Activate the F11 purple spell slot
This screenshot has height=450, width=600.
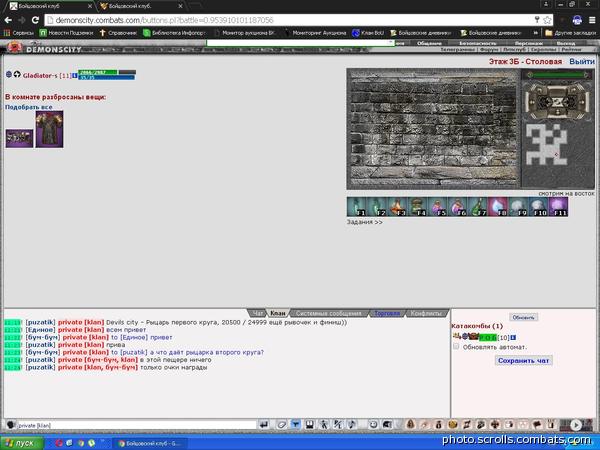click(x=558, y=207)
